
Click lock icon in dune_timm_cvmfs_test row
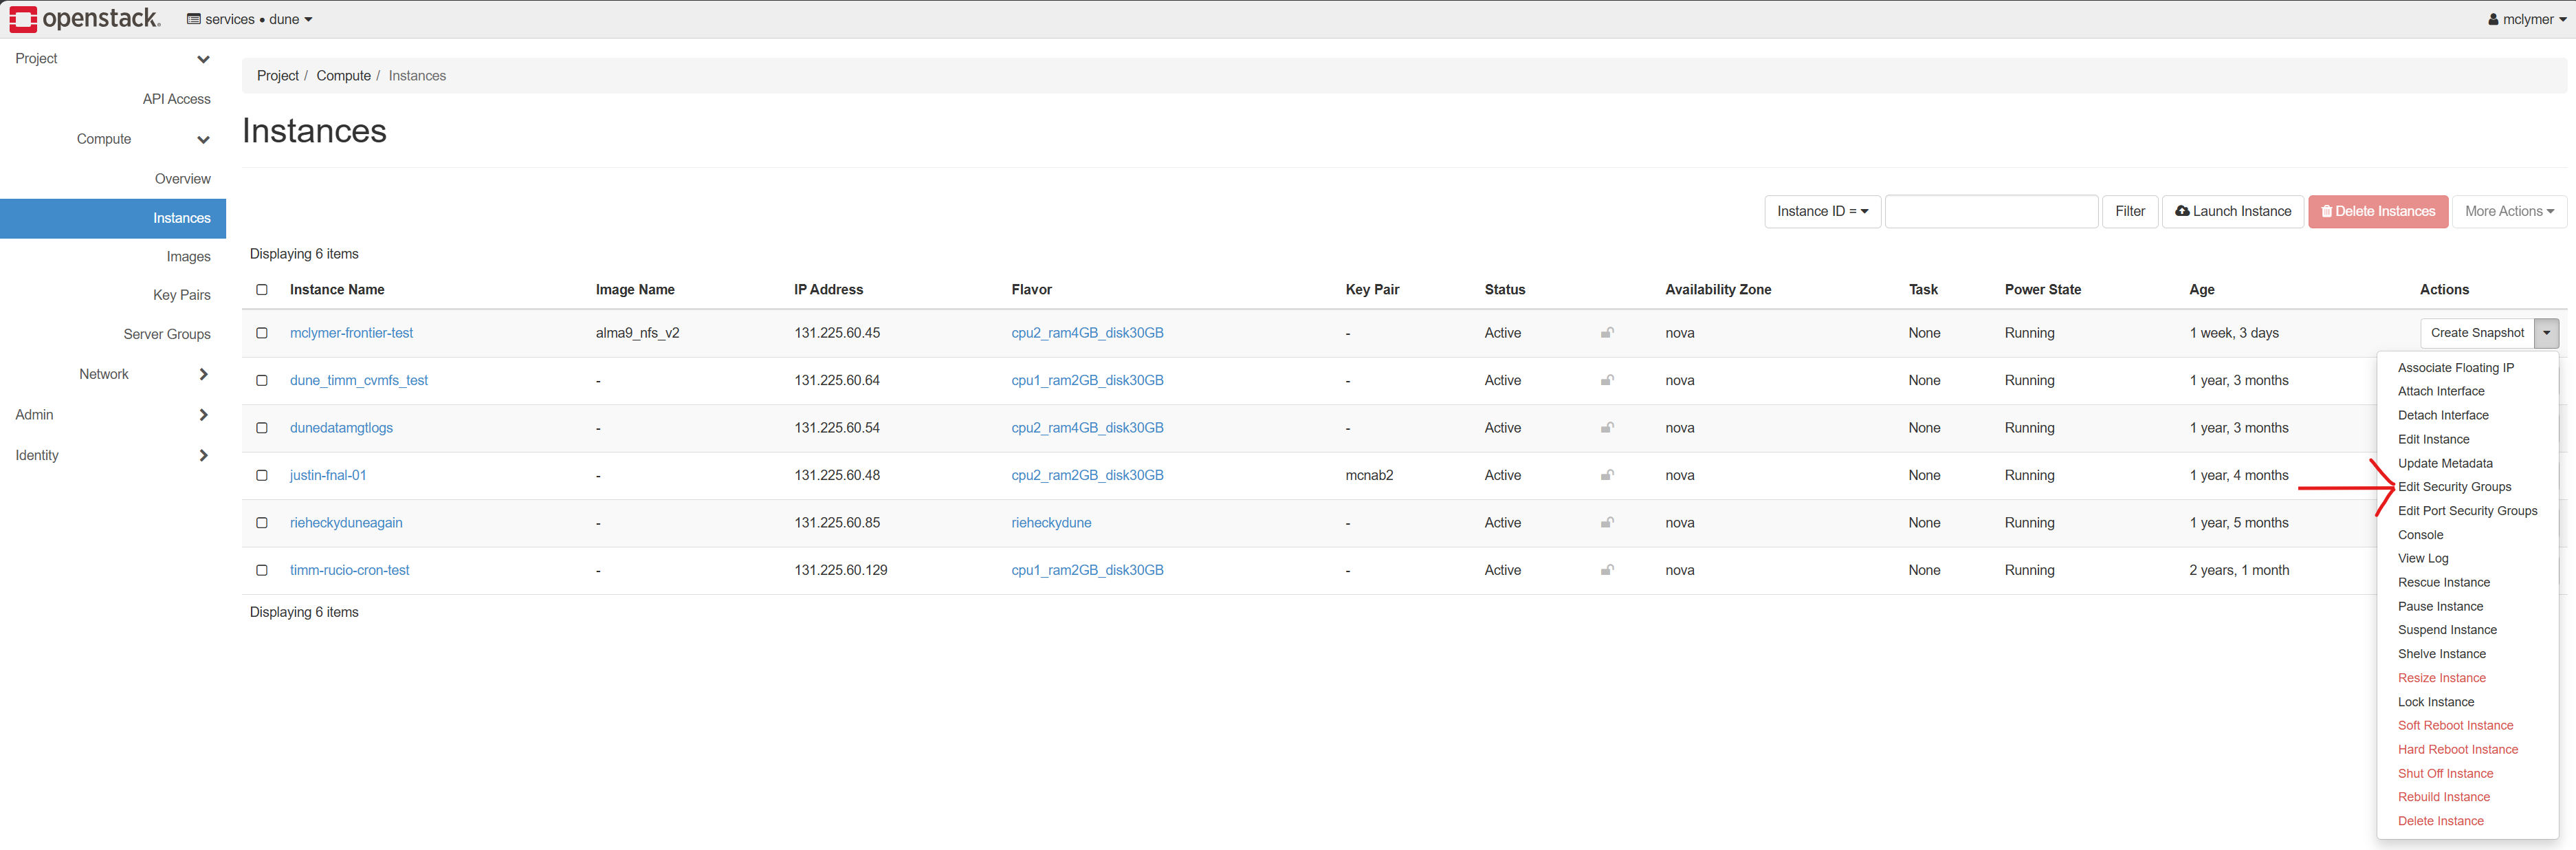tap(1607, 380)
